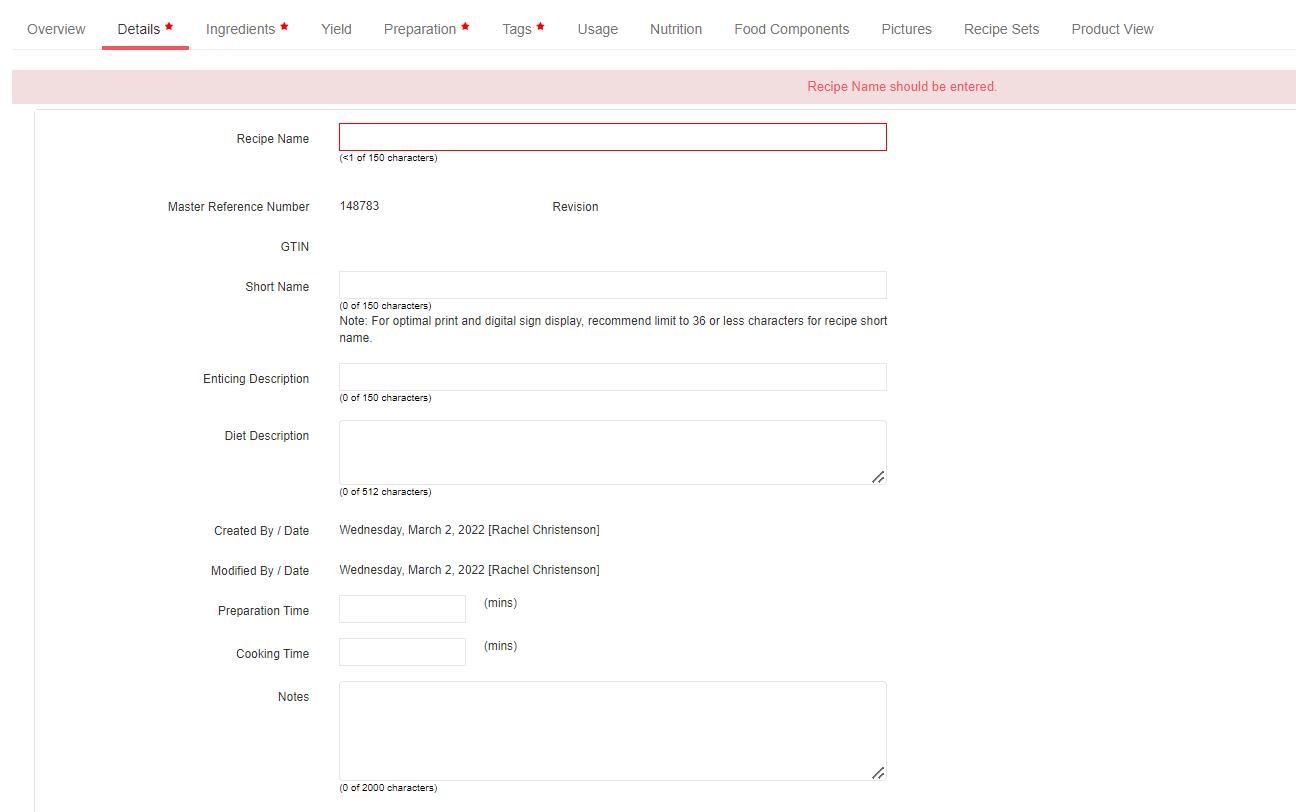Click the Preparation Time input
The image size is (1296, 812).
402,609
